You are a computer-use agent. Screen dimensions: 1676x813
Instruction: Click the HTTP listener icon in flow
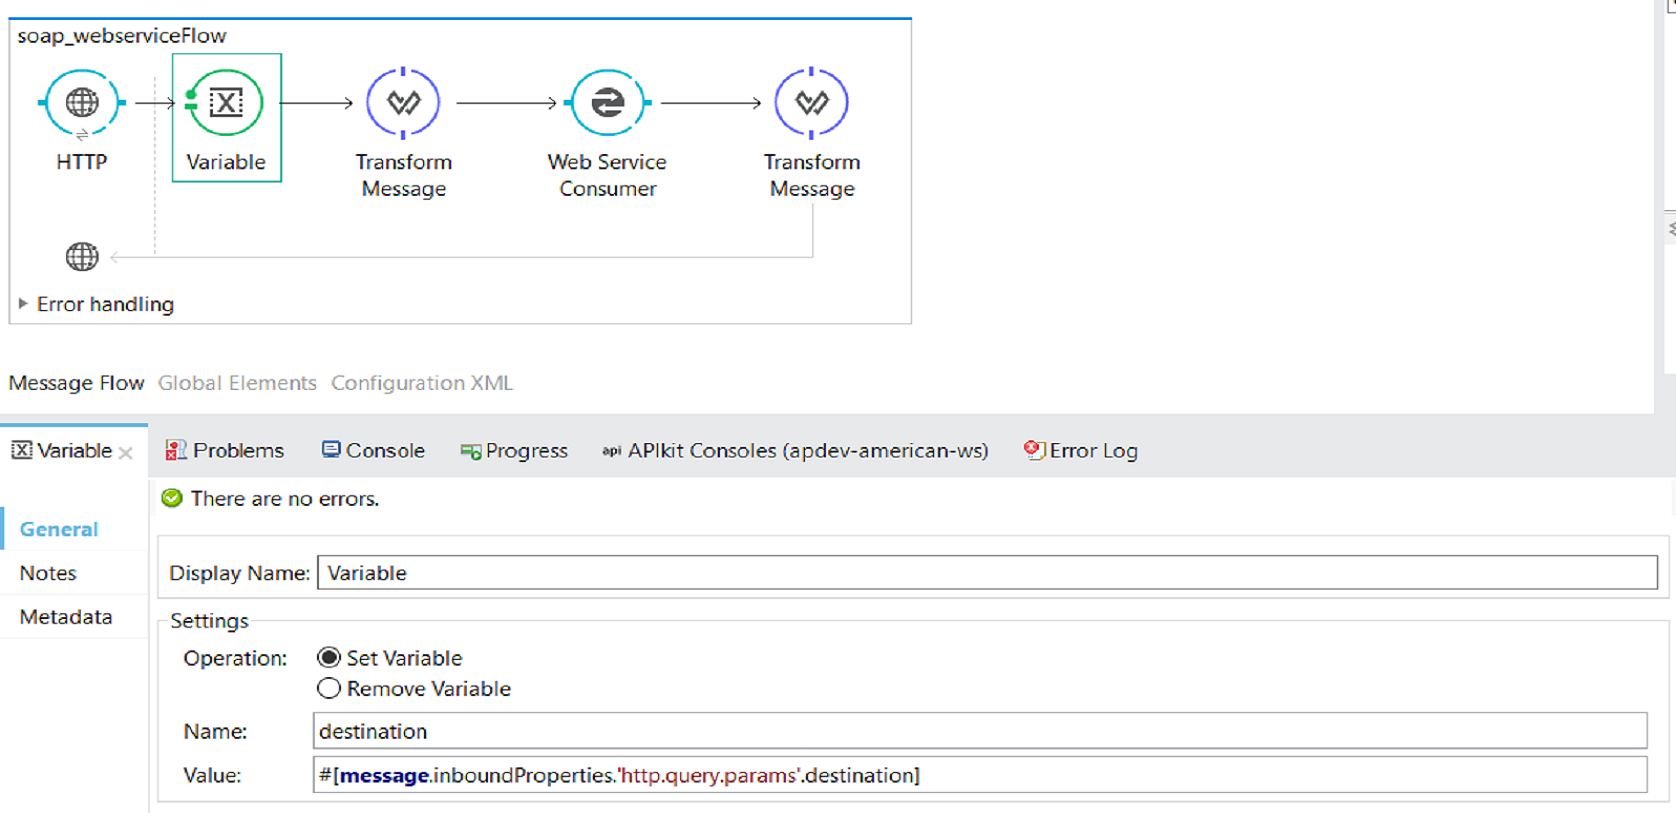click(x=82, y=102)
